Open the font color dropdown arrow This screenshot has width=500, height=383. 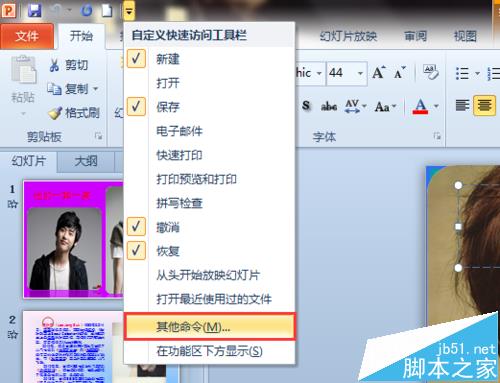click(436, 107)
